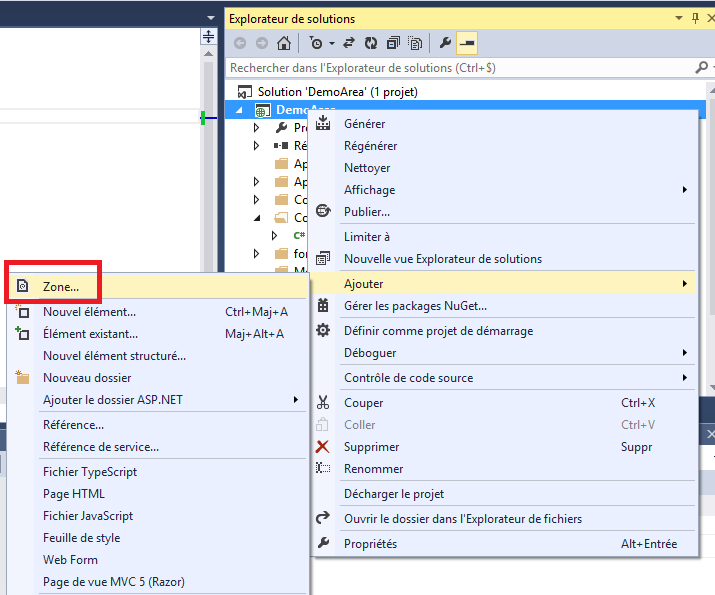Viewport: 715px width, 595px height.
Task: Select the Solution 'DemoArea' node
Action: coord(337,92)
